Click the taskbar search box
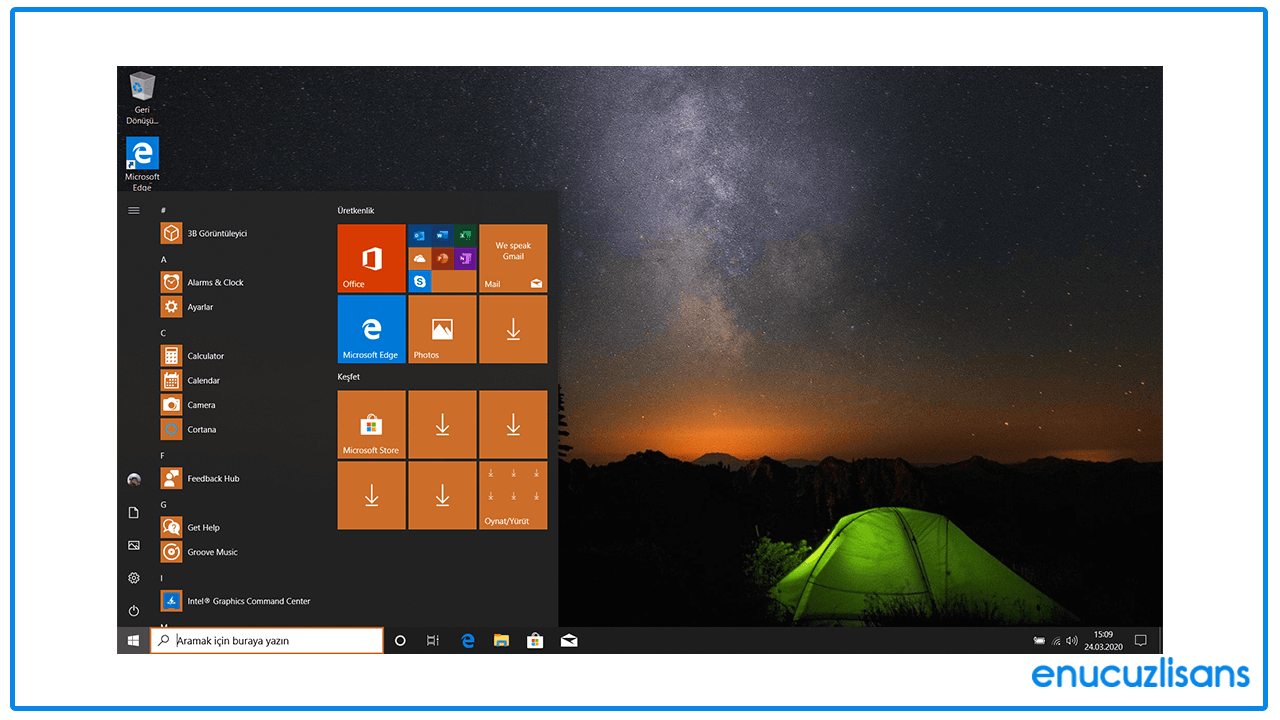The width and height of the screenshot is (1280, 720). (265, 640)
